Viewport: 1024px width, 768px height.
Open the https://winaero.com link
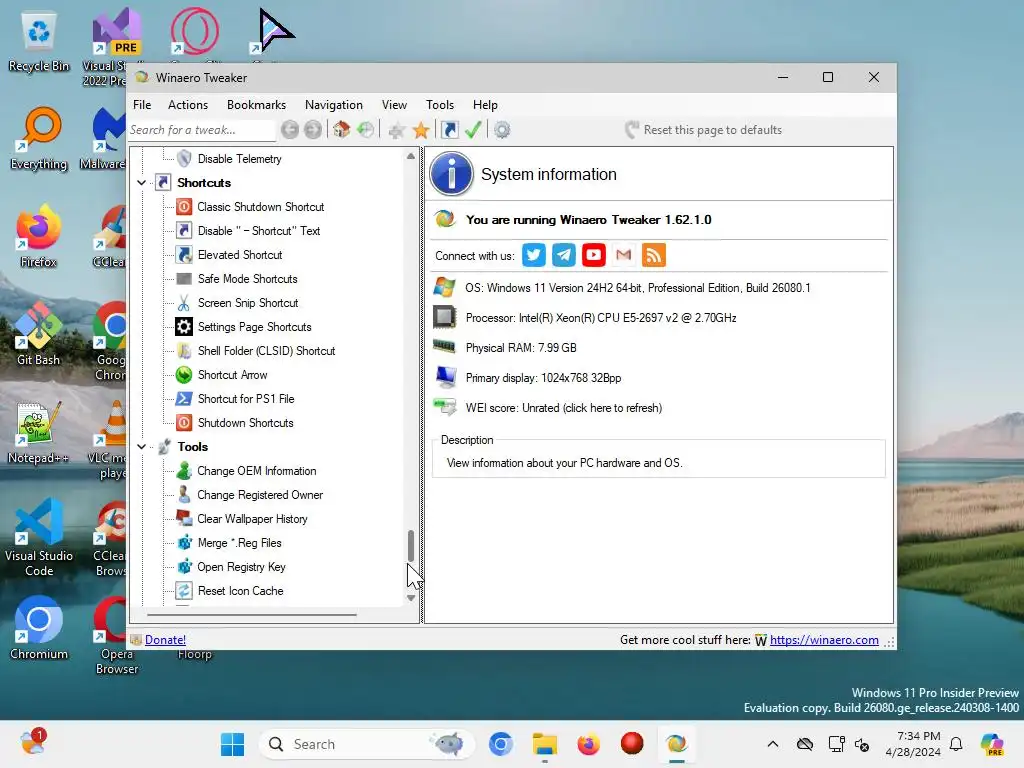(824, 640)
